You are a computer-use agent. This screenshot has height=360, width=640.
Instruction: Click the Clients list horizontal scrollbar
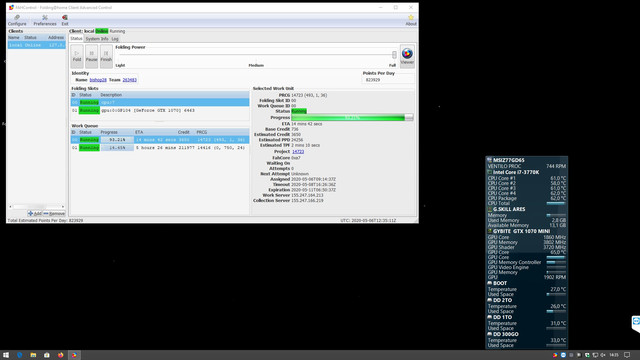(x=37, y=207)
